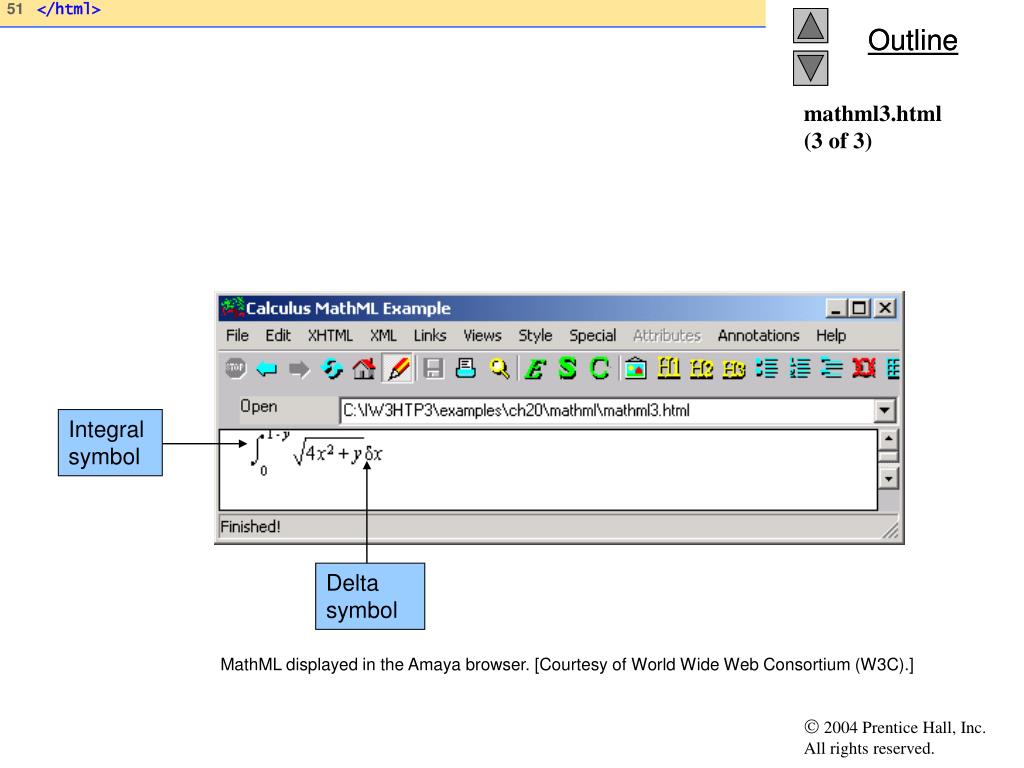Insert a definition list icon
This screenshot has width=1024, height=768.
coord(831,369)
